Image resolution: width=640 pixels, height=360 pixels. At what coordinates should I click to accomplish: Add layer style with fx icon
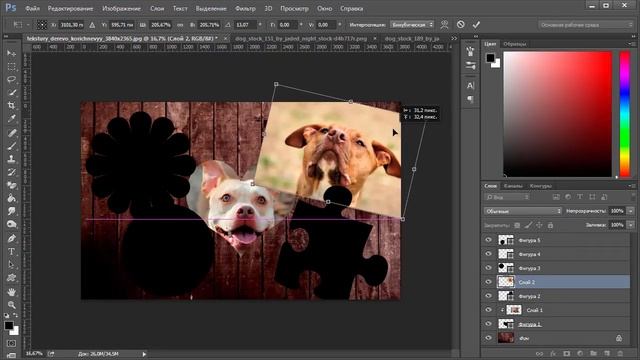click(x=553, y=353)
